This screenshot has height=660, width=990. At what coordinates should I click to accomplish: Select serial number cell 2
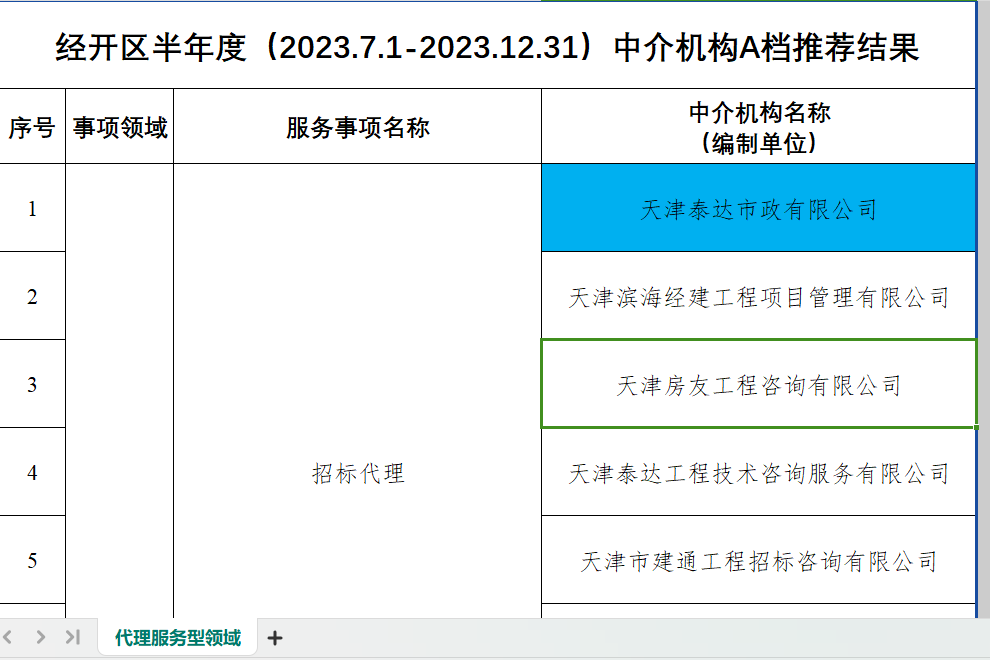[x=32, y=296]
